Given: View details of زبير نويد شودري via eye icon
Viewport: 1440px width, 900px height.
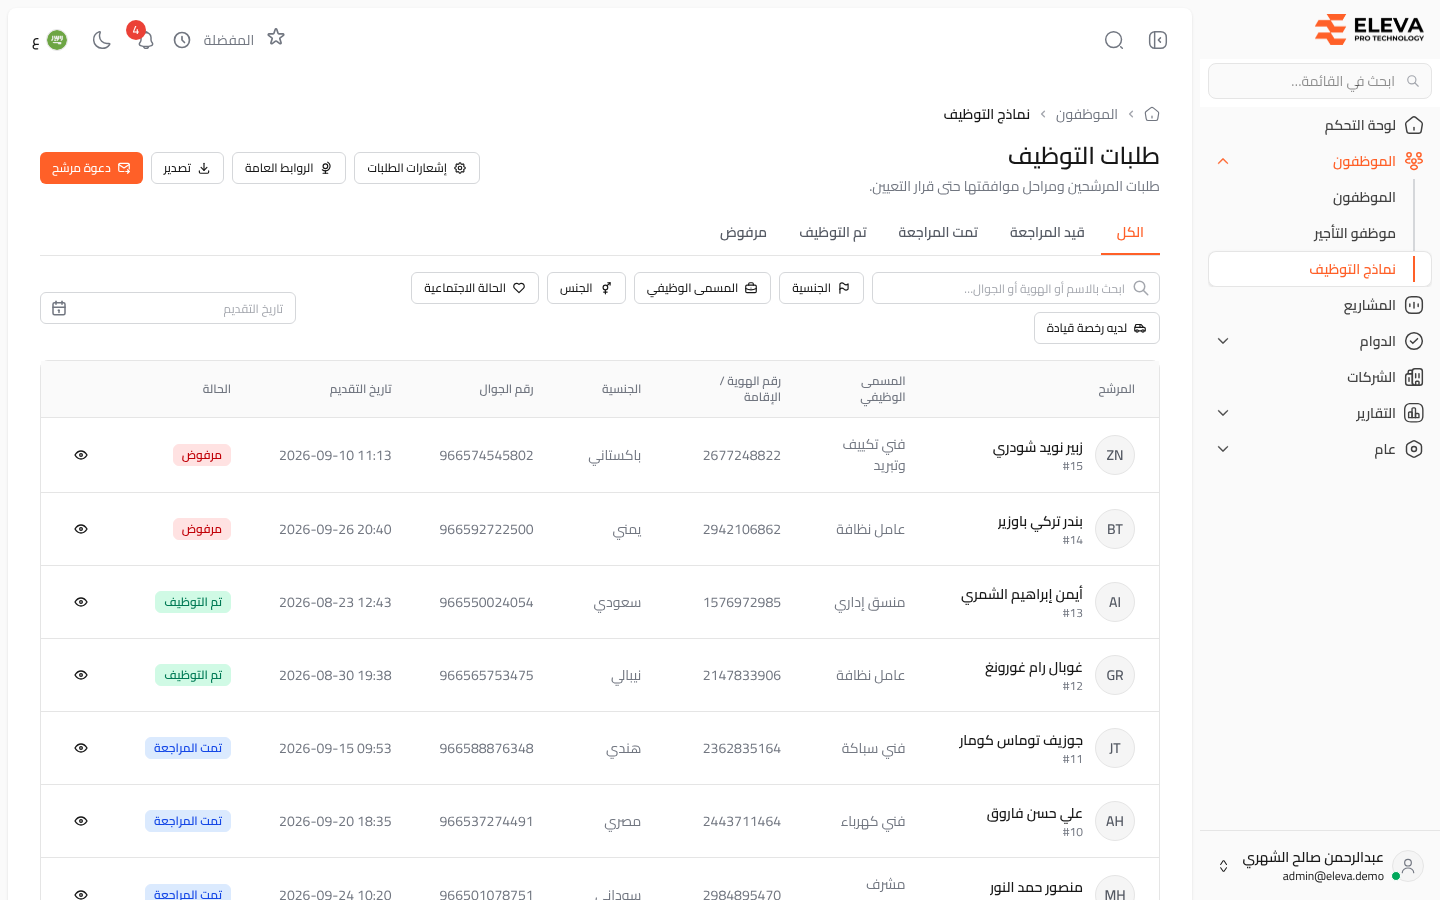Looking at the screenshot, I should click(x=81, y=455).
